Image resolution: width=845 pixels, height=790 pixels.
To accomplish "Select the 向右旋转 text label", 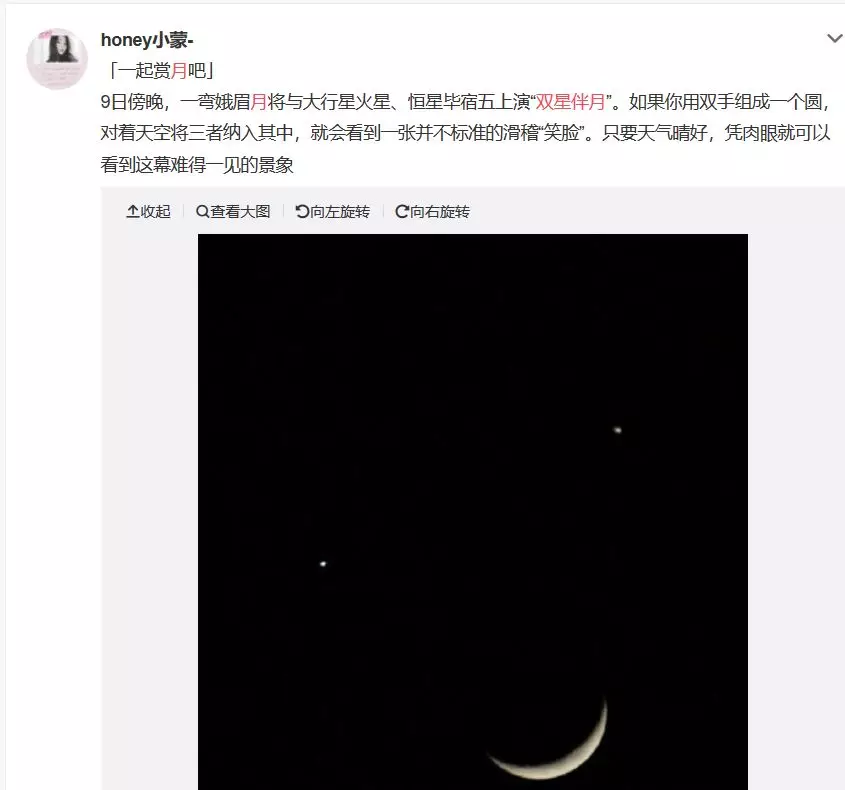I will tap(440, 212).
